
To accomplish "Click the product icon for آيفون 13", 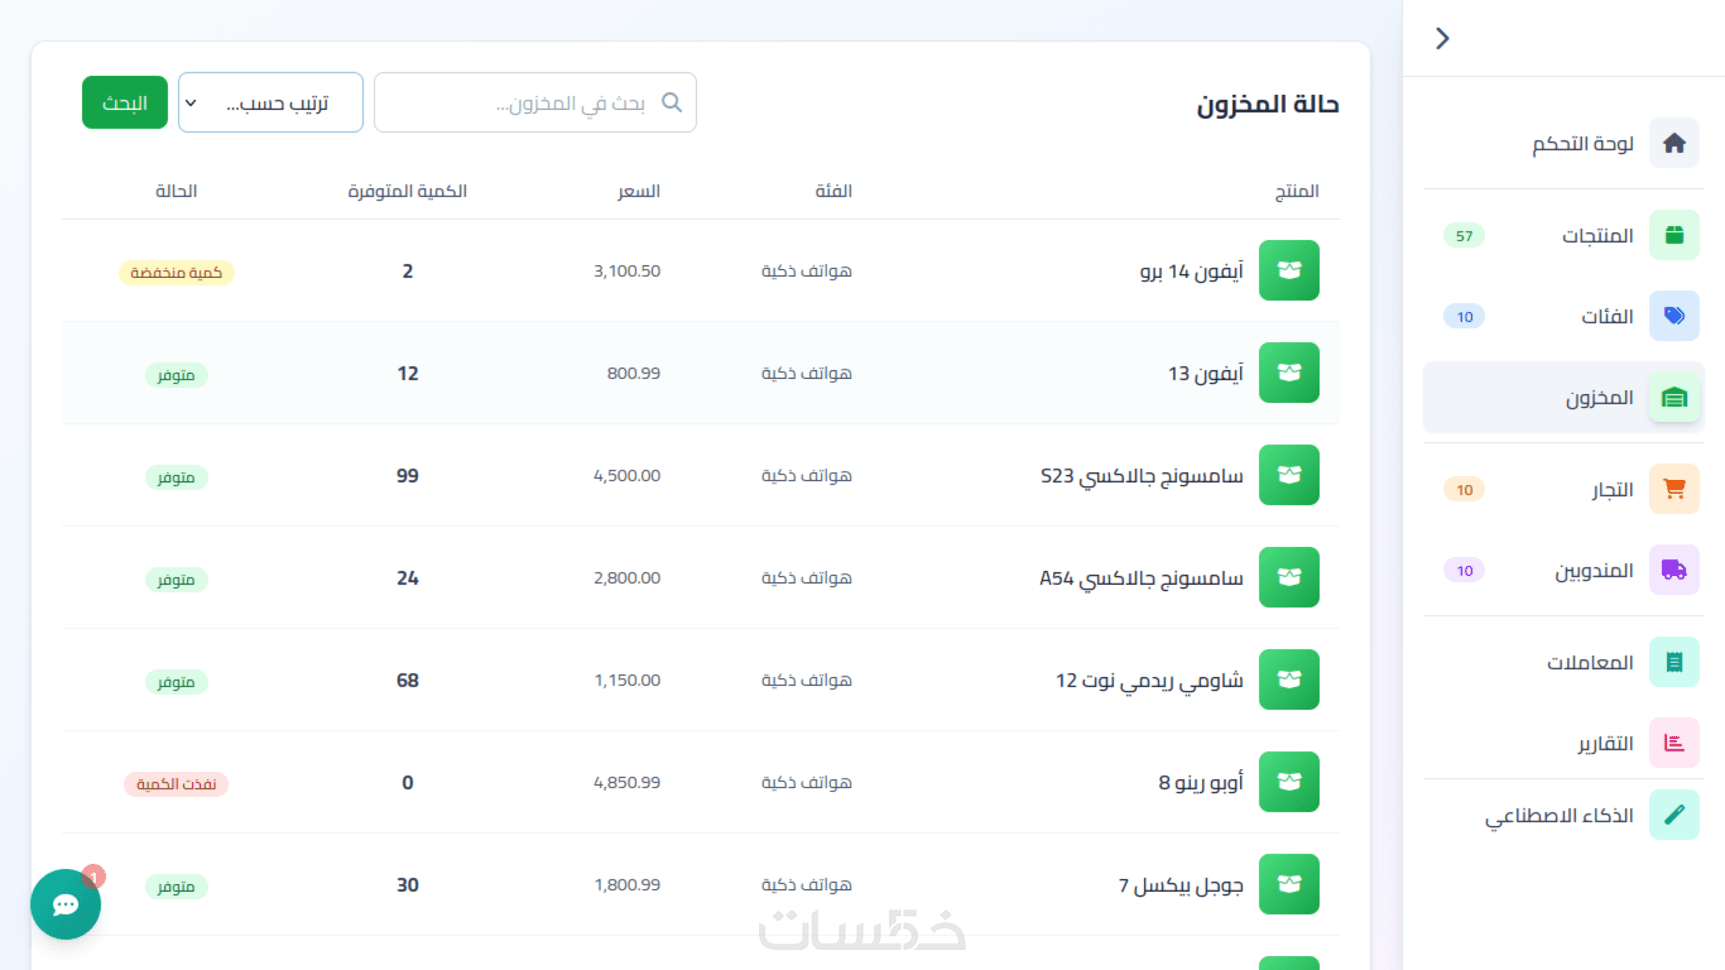I will point(1289,372).
